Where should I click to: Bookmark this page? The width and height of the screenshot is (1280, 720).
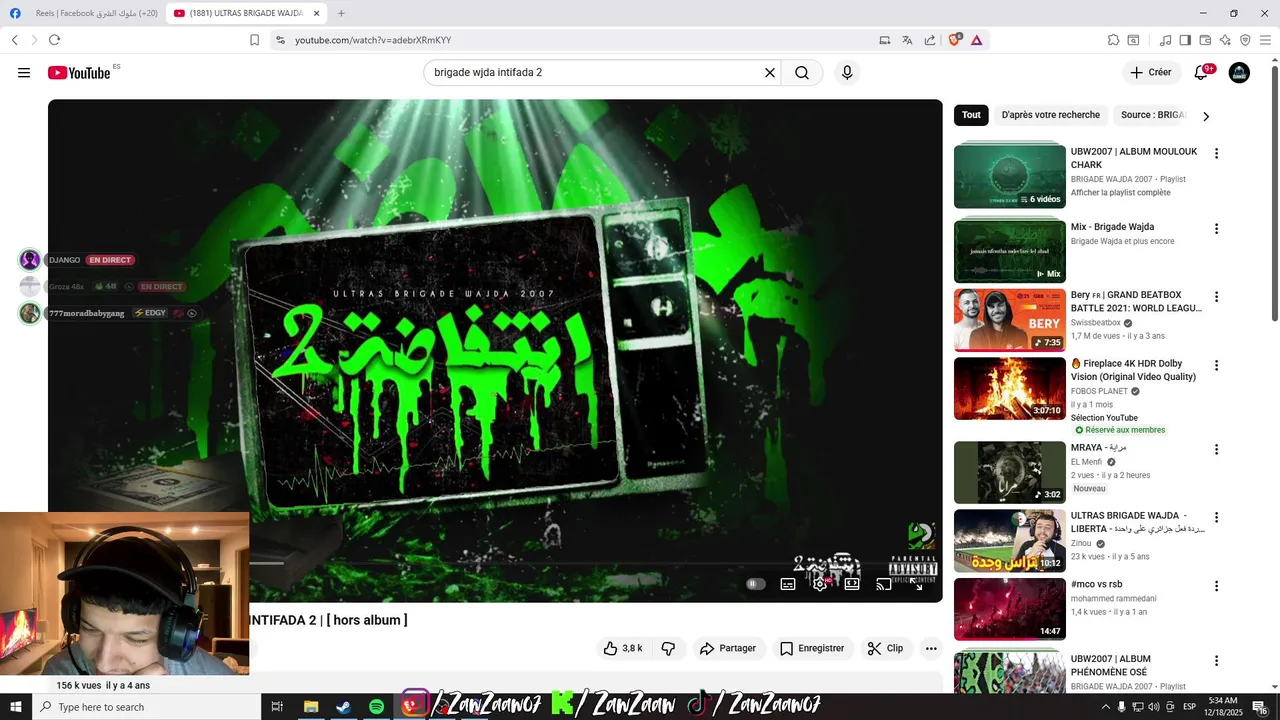254,40
